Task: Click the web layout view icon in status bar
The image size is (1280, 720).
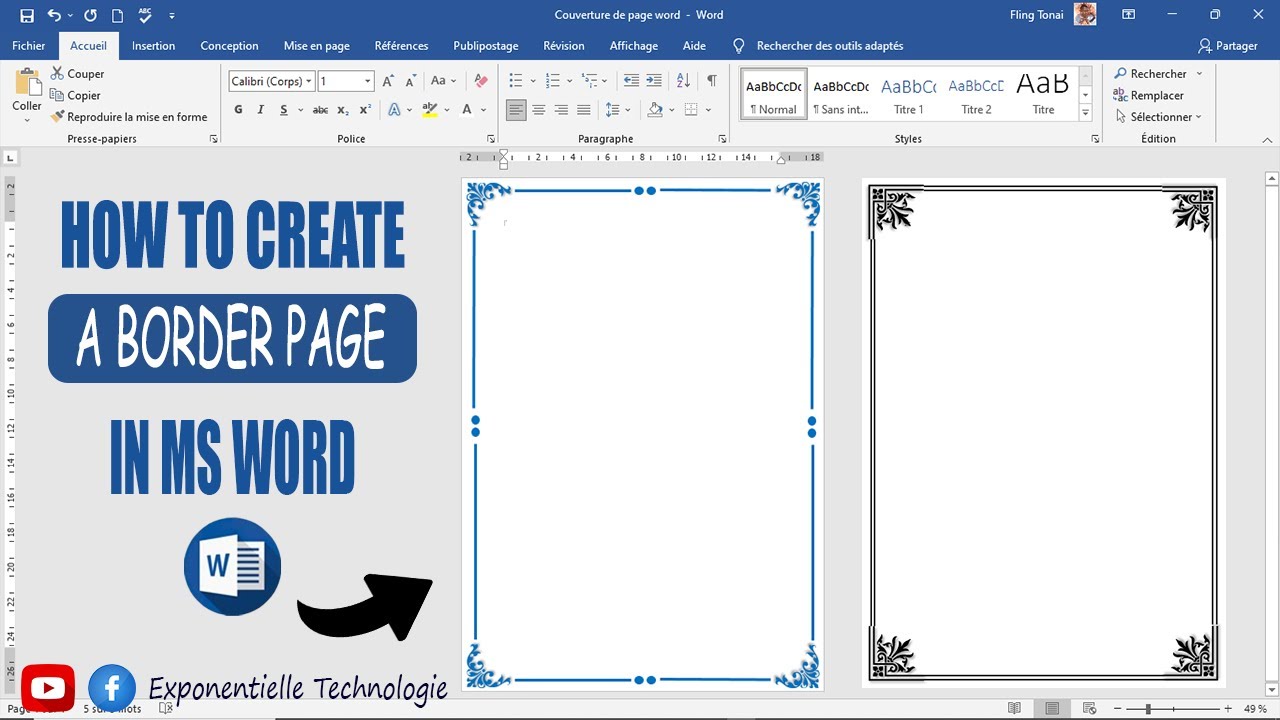Action: pyautogui.click(x=1090, y=709)
